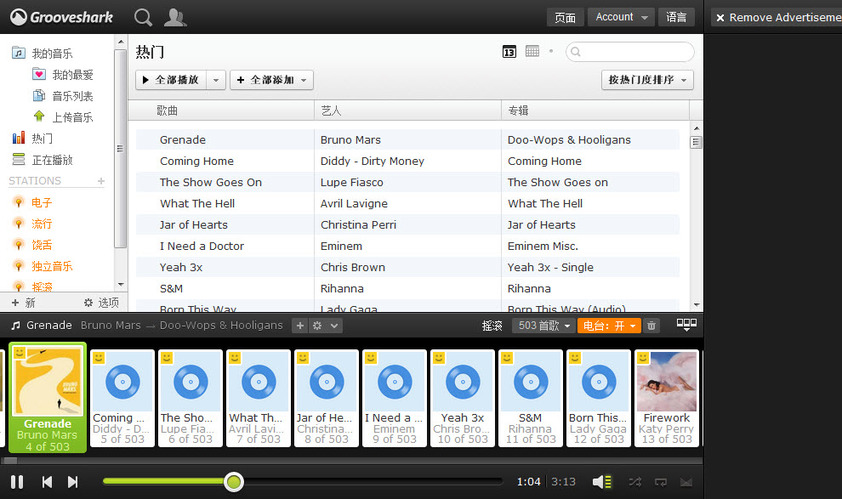Pause the current song
Image resolution: width=842 pixels, height=499 pixels.
17,482
